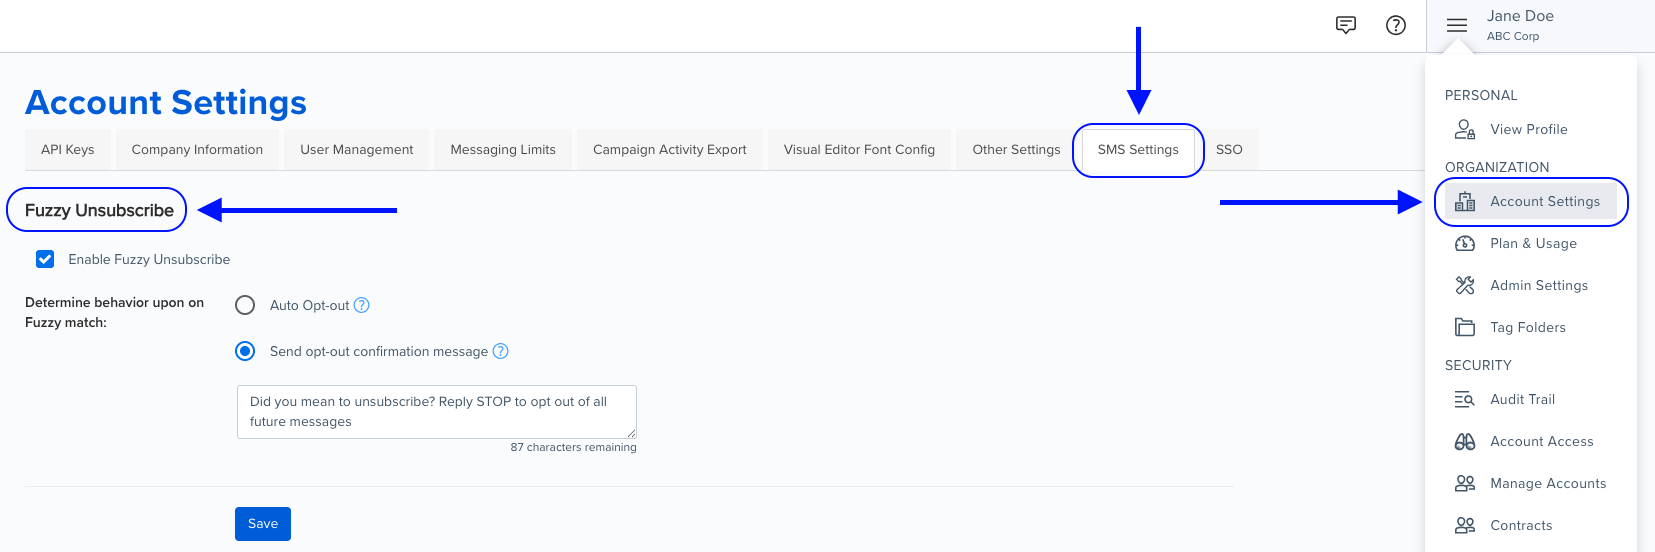Click the help question mark icon in header

point(1396,25)
